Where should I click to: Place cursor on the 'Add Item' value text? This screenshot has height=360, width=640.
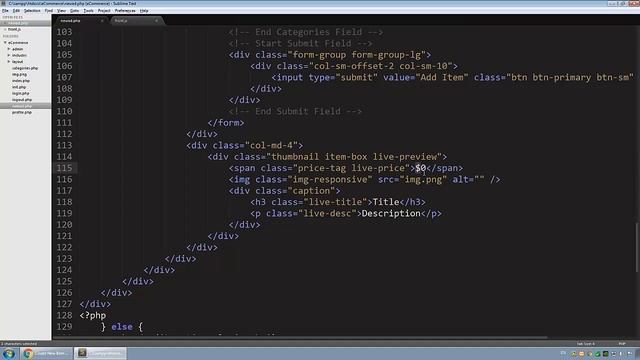click(442, 78)
